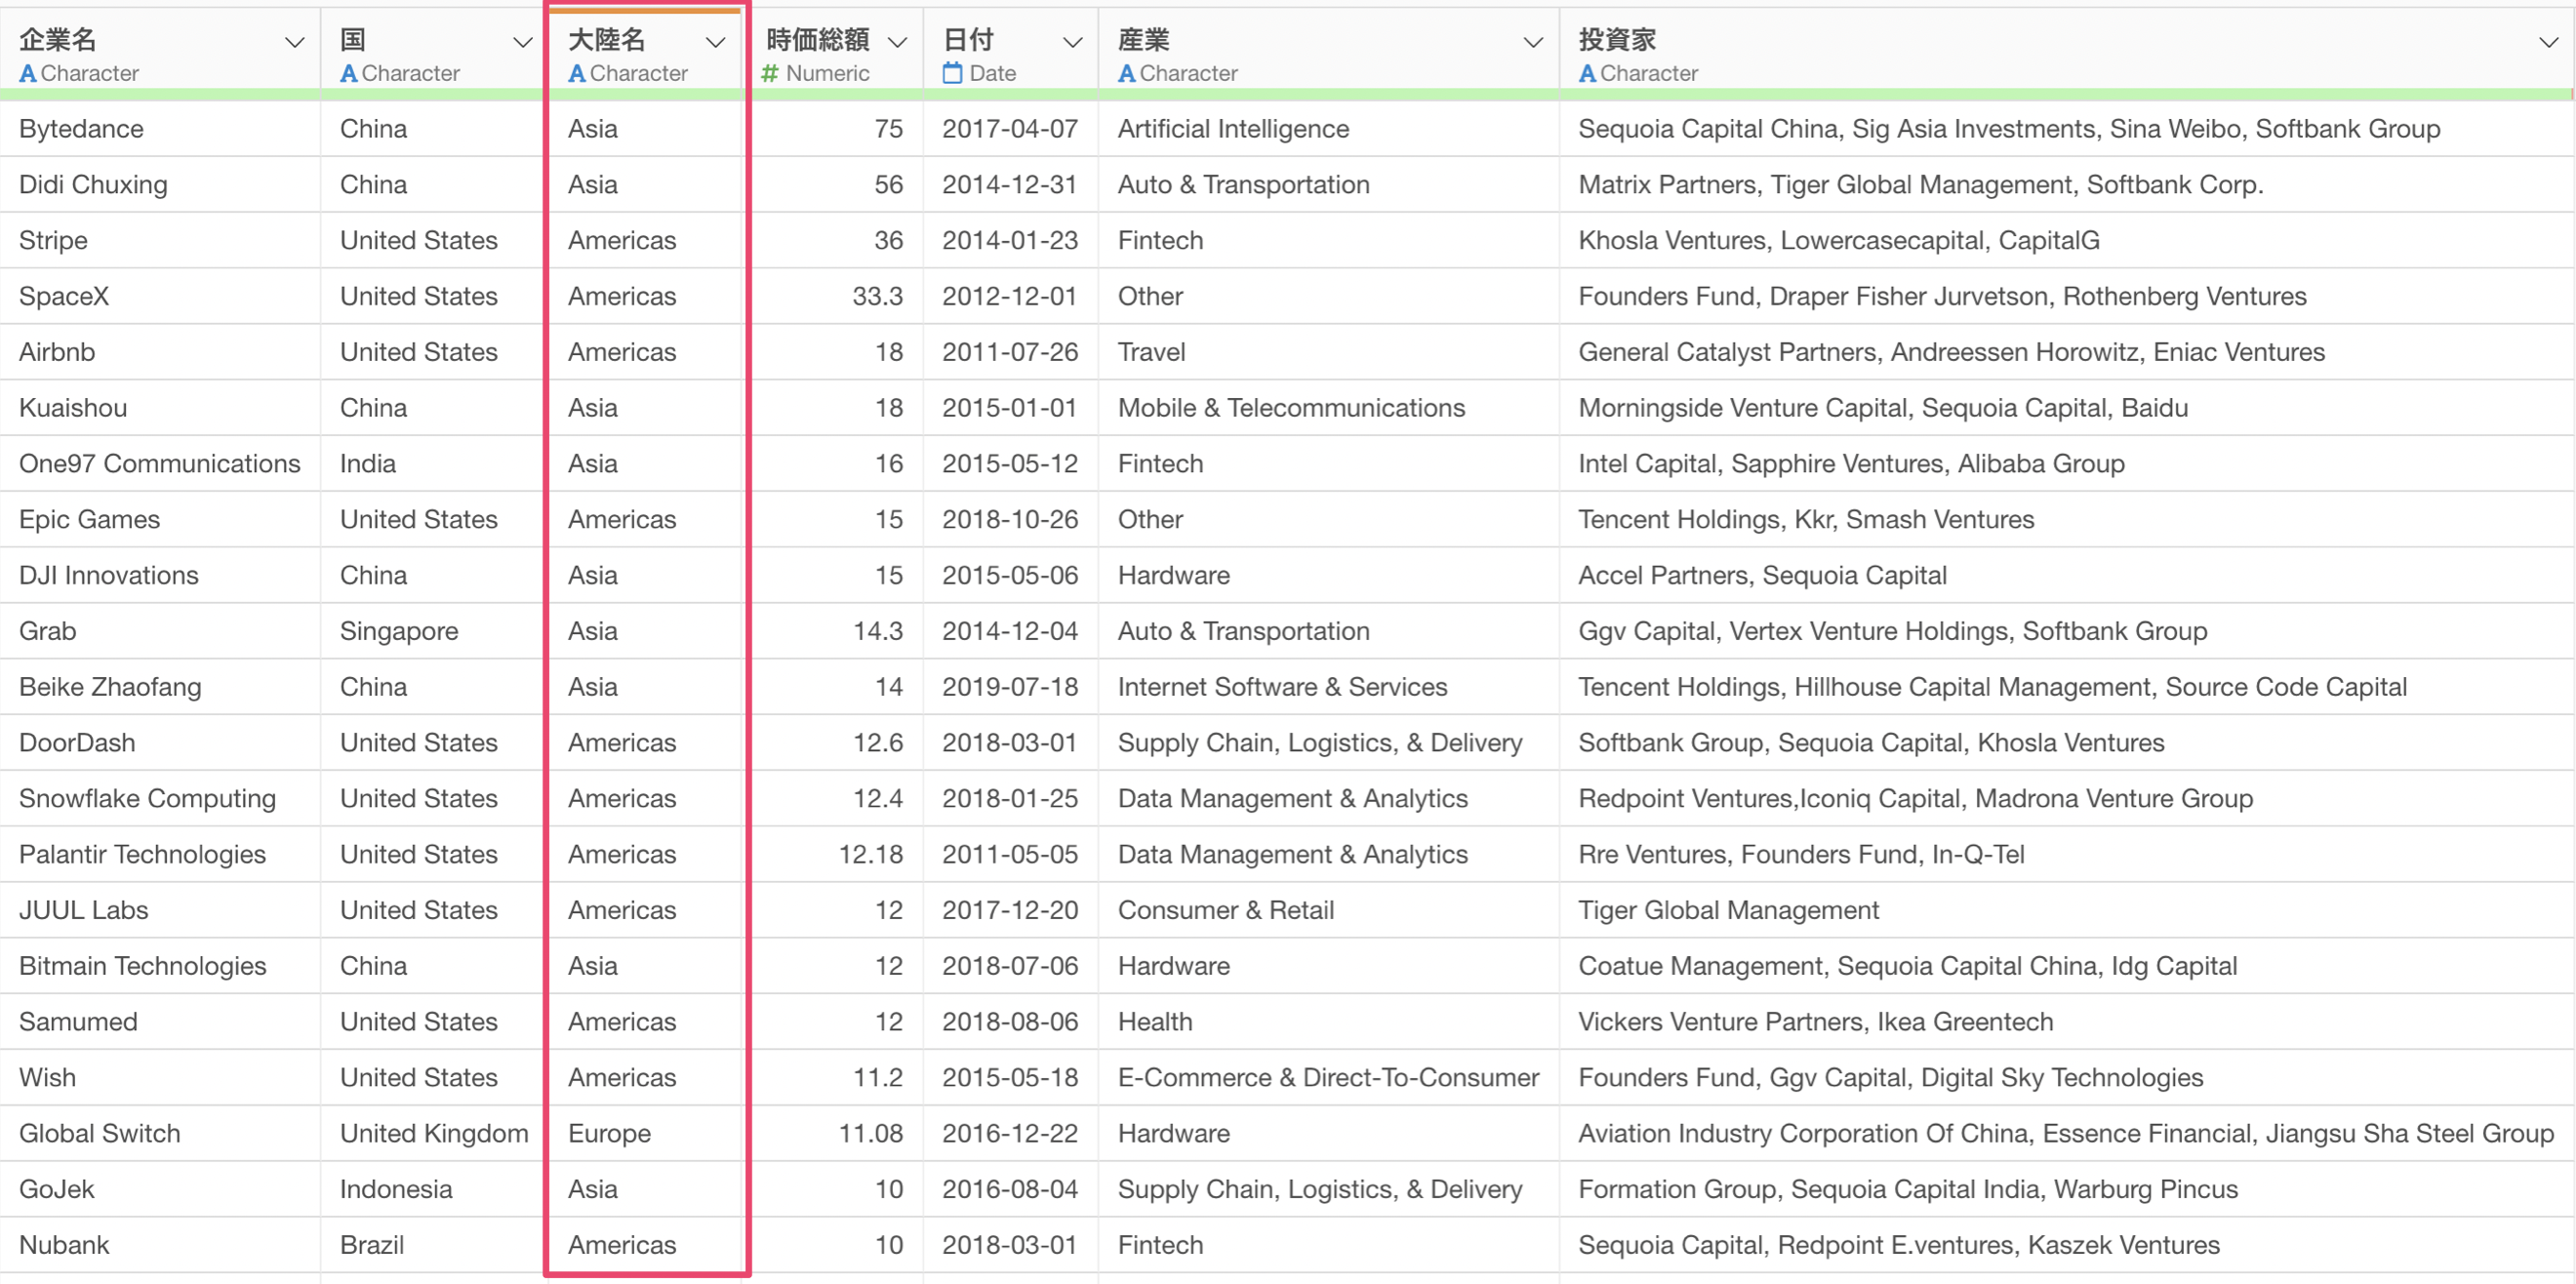Click the Health industry cell
The height and width of the screenshot is (1284, 2576).
[x=1329, y=1023]
